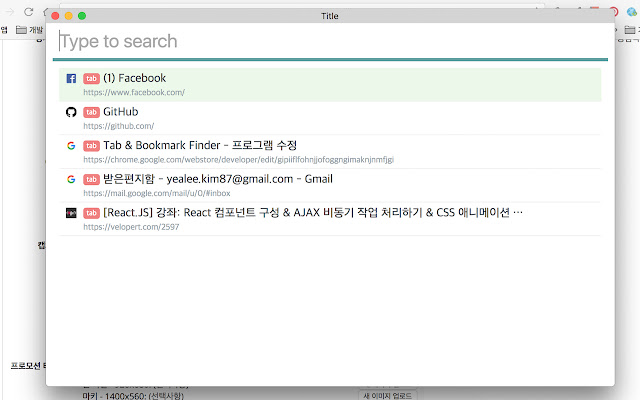The height and width of the screenshot is (400, 640).
Task: Select the [React.JS] 강좌 tab result
Action: point(330,219)
